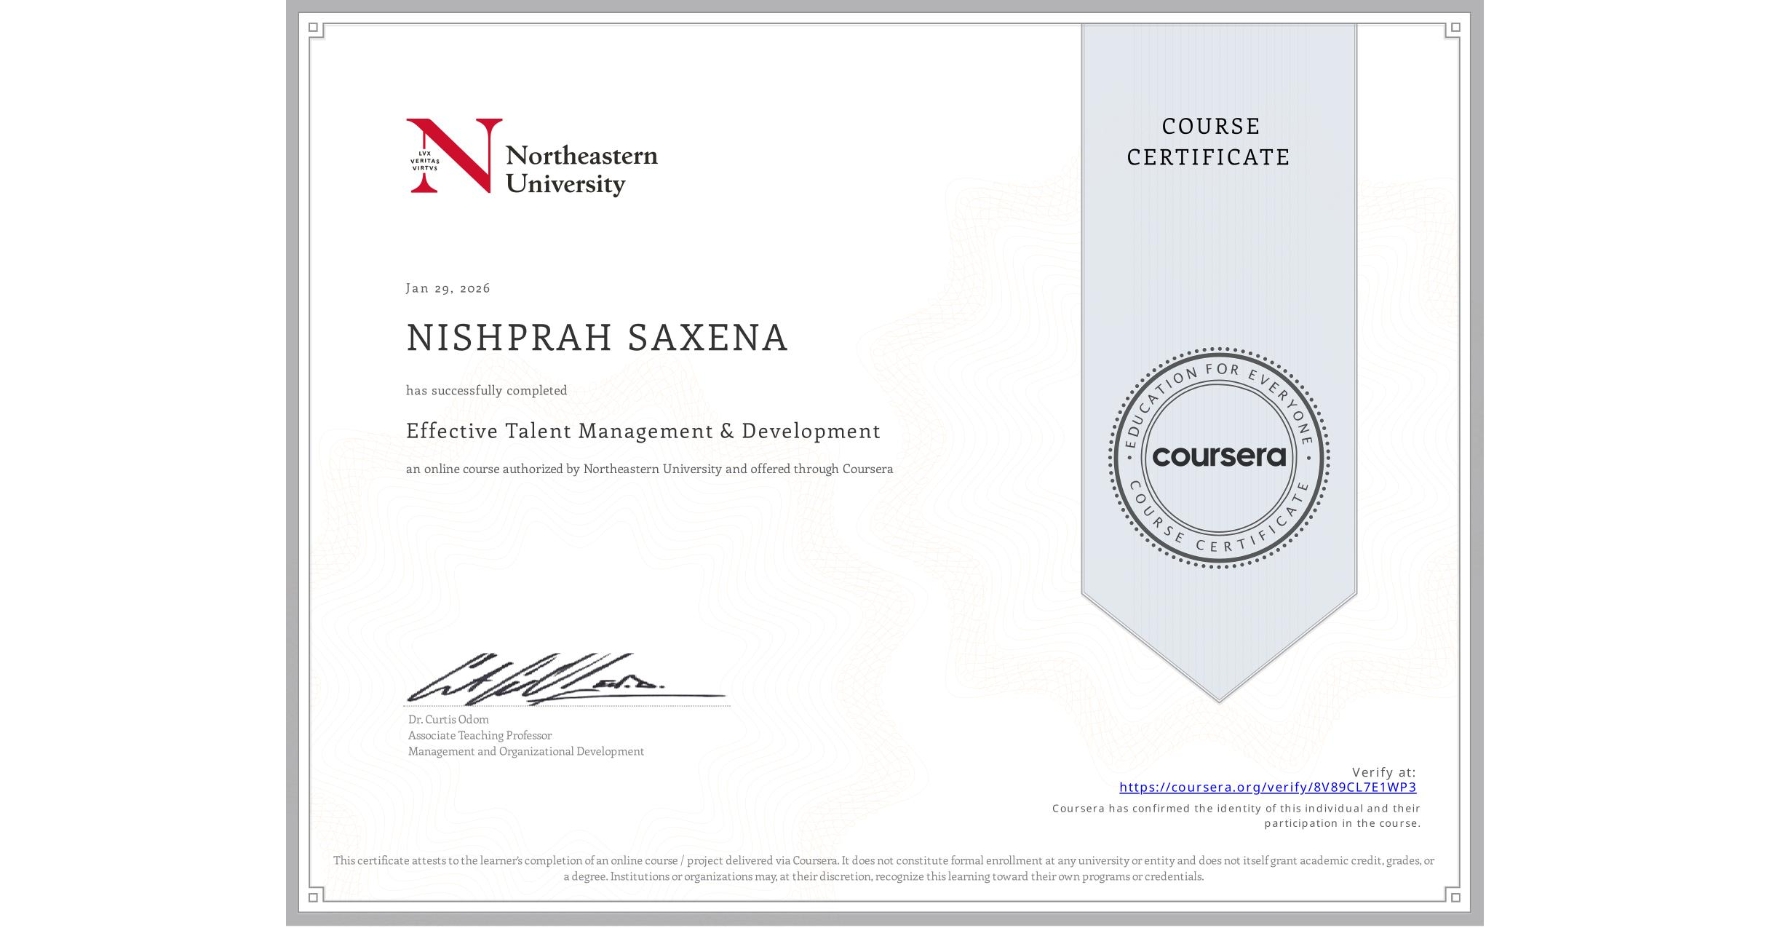1772x928 pixels.
Task: Click the 'Coursera has confirmed the identity' note
Action: [1236, 816]
